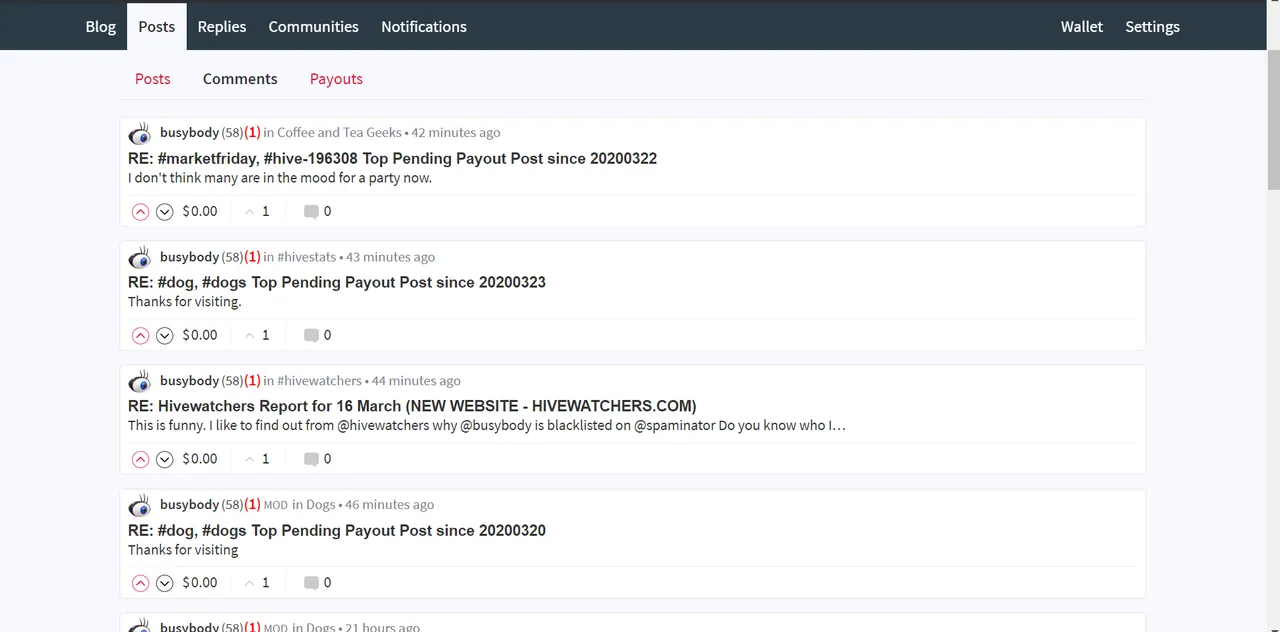Click busybody avatar on the #hivestats post
This screenshot has width=1280, height=632.
pyautogui.click(x=140, y=257)
